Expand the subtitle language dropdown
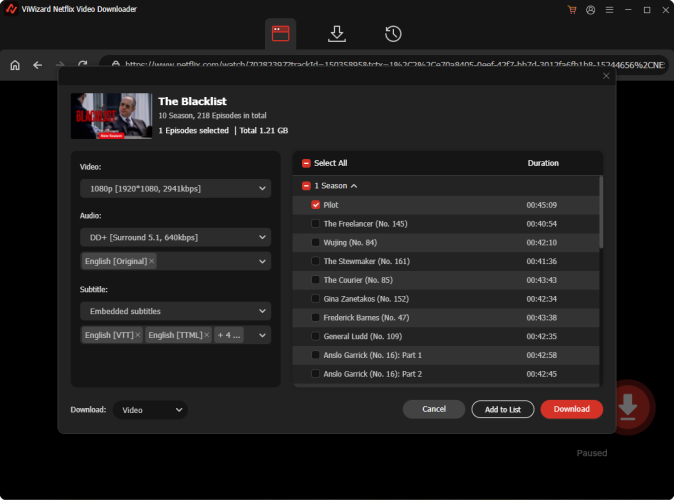This screenshot has height=500, width=674. [x=262, y=335]
